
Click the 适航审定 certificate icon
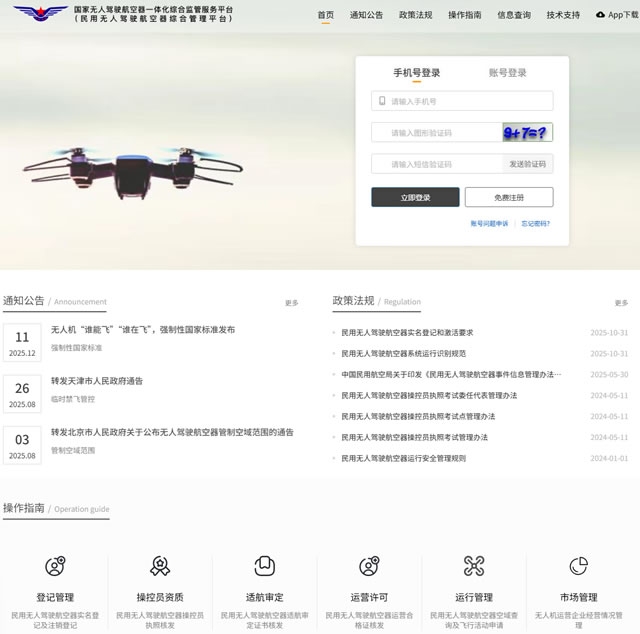click(264, 566)
